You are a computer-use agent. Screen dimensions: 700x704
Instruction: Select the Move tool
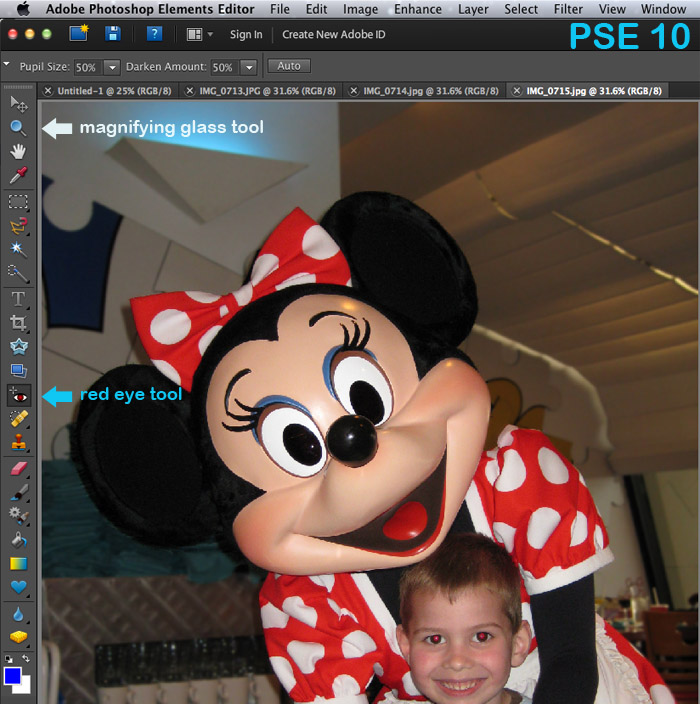[x=18, y=104]
